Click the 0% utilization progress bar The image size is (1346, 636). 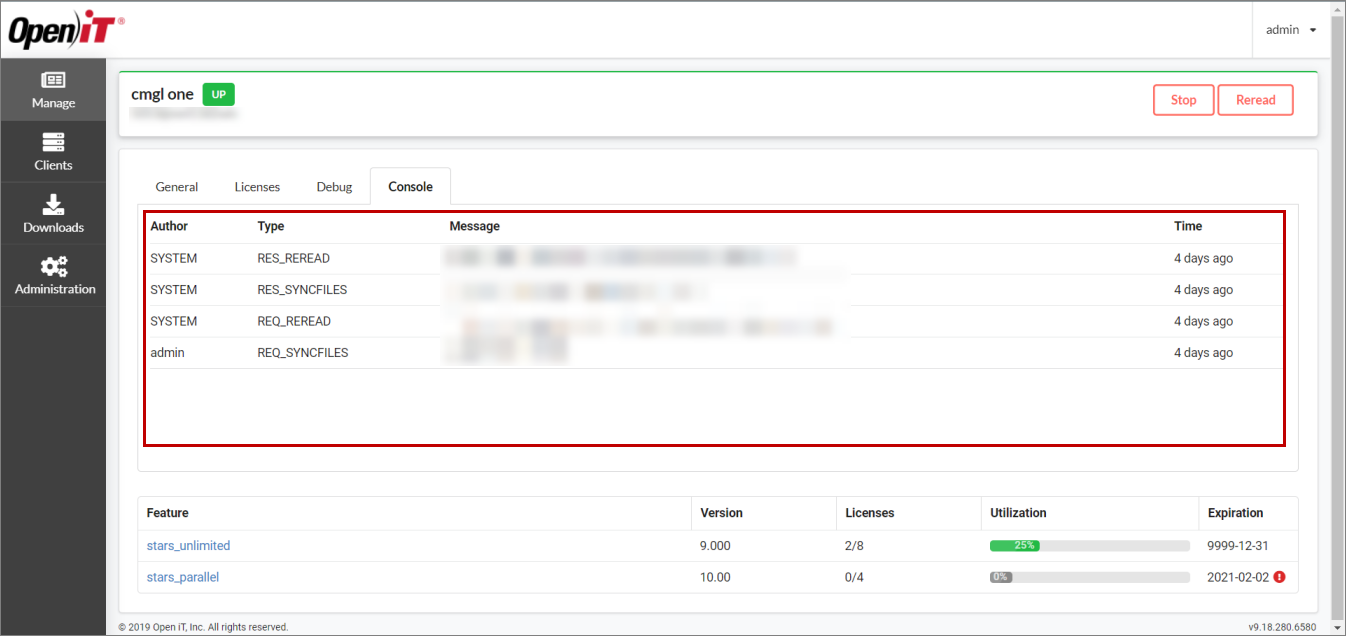point(1089,577)
